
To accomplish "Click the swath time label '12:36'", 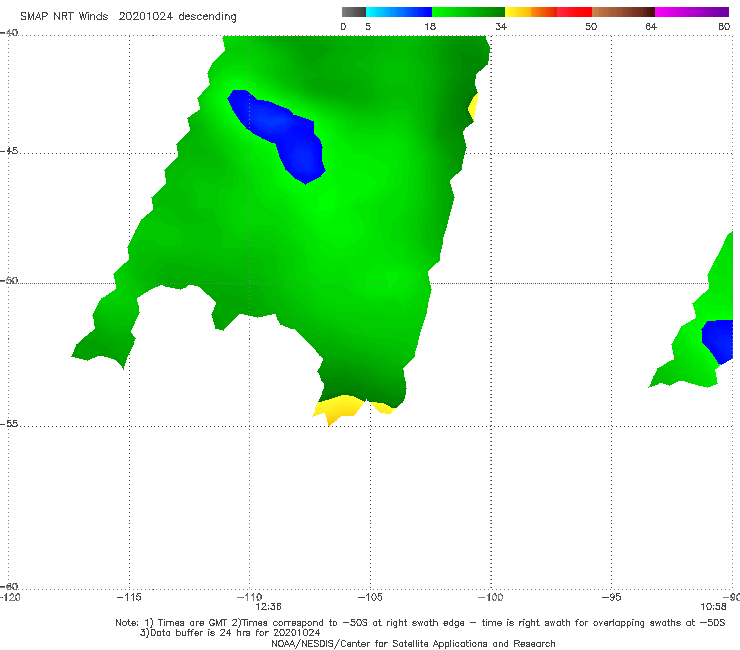I will pos(268,607).
